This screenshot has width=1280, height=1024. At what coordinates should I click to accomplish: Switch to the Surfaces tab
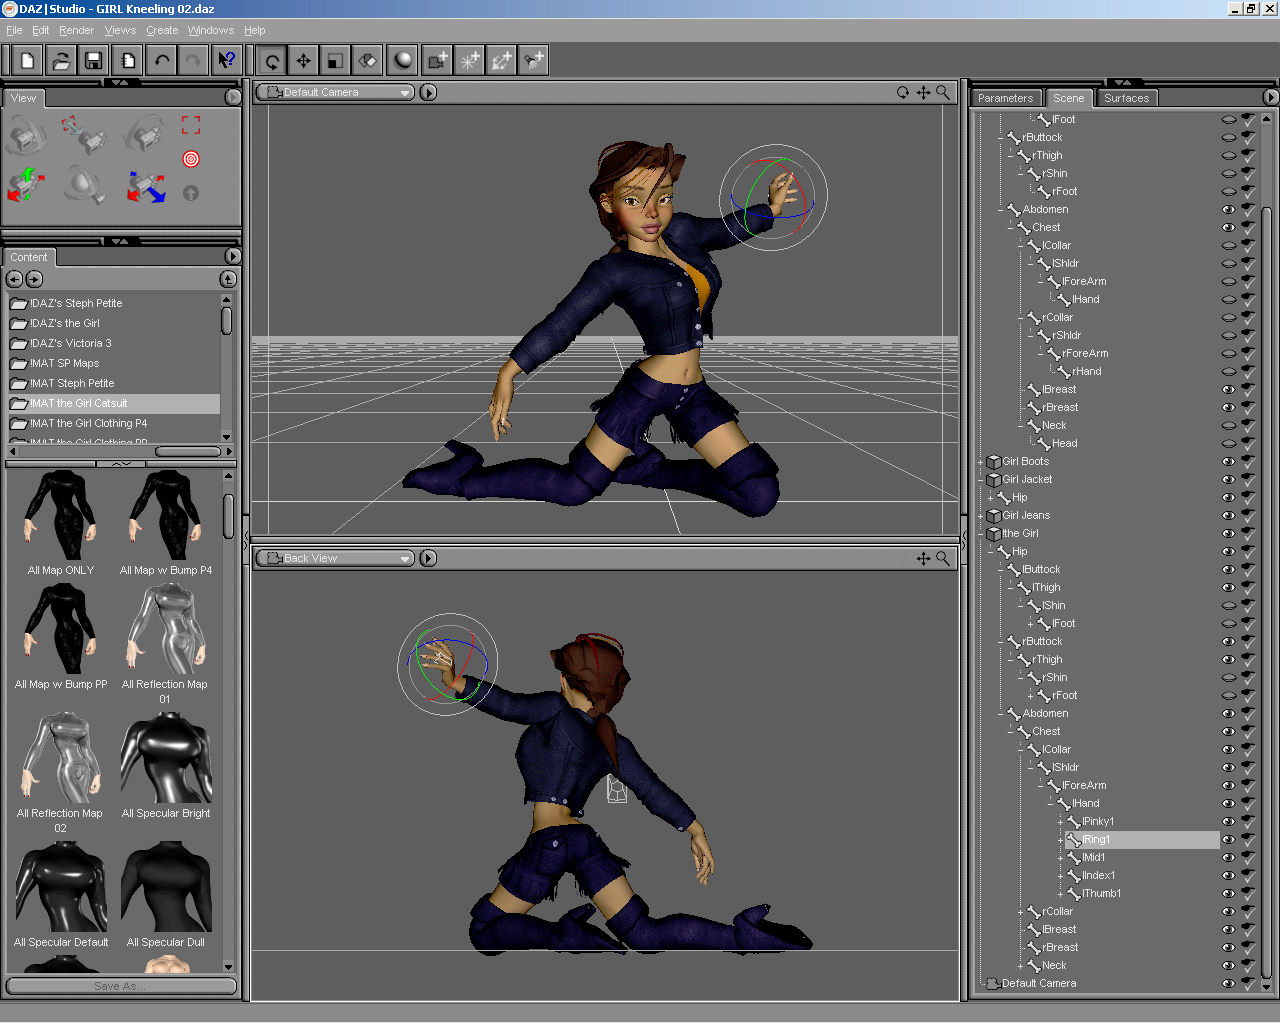coord(1126,98)
